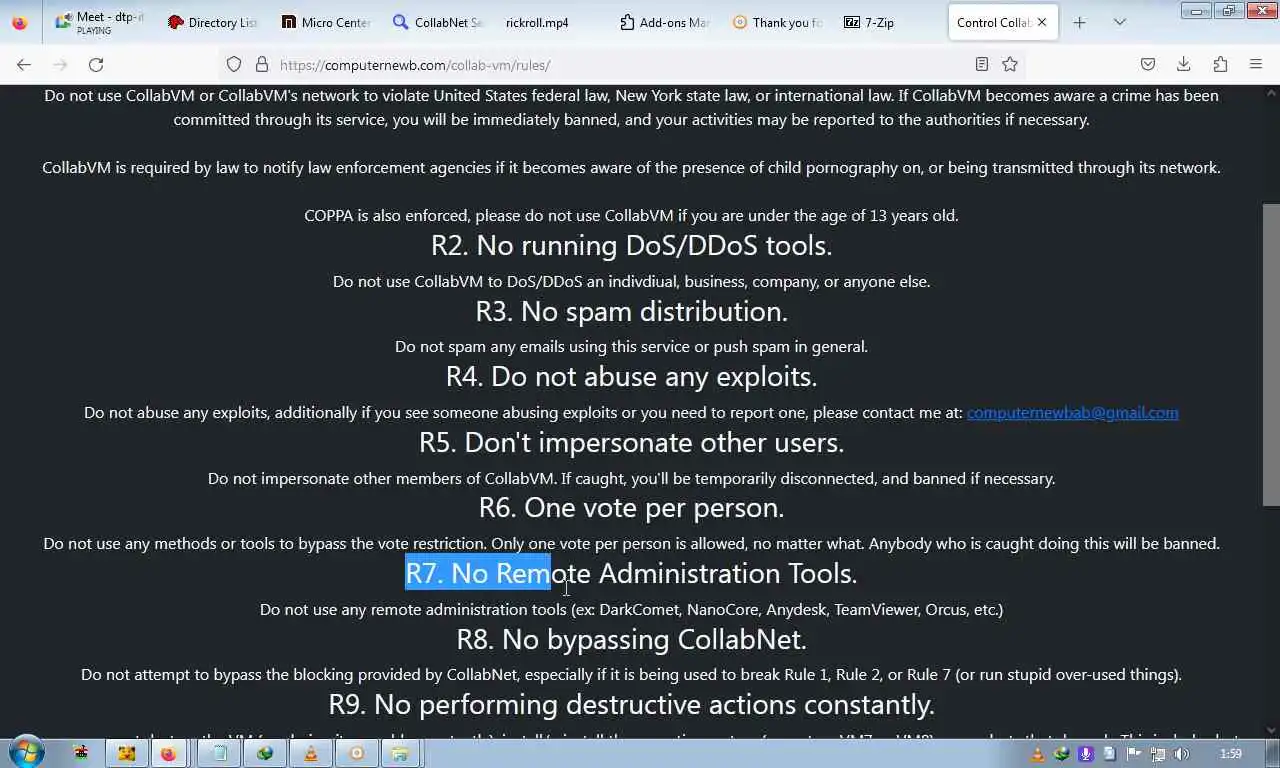The height and width of the screenshot is (768, 1280).
Task: Click the Action Center flag tray icon
Action: 1133,754
